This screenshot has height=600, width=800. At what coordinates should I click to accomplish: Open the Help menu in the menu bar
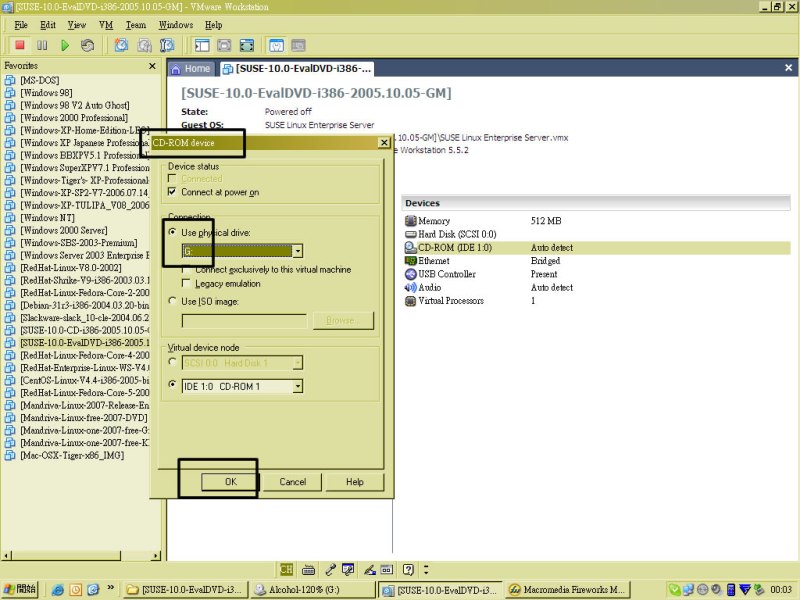tap(214, 25)
